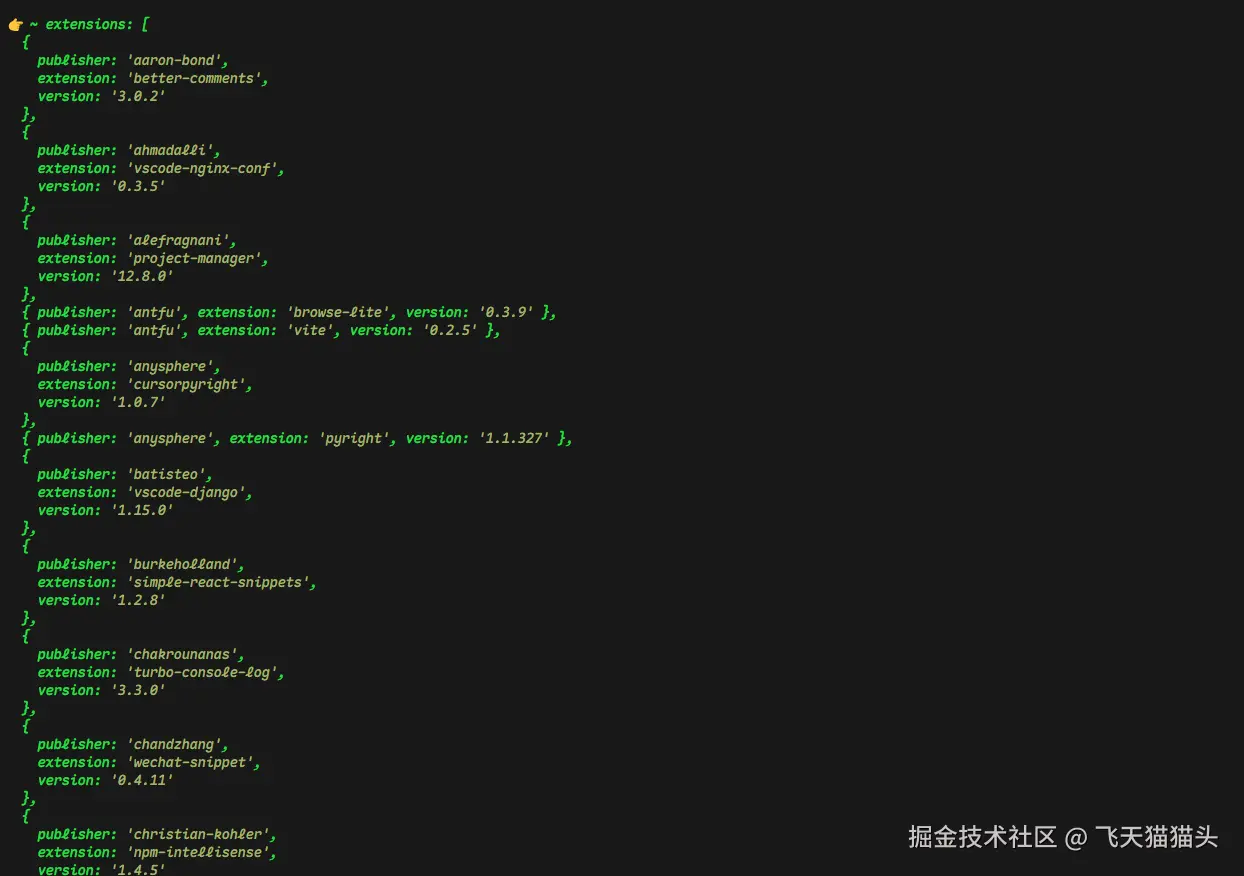Click the extension value 'pyright'
The width and height of the screenshot is (1244, 876).
click(354, 438)
